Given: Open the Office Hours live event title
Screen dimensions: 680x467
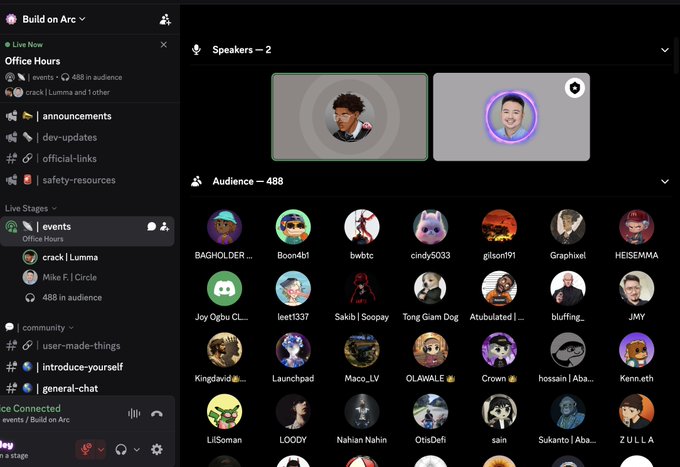Looking at the screenshot, I should click(33, 61).
